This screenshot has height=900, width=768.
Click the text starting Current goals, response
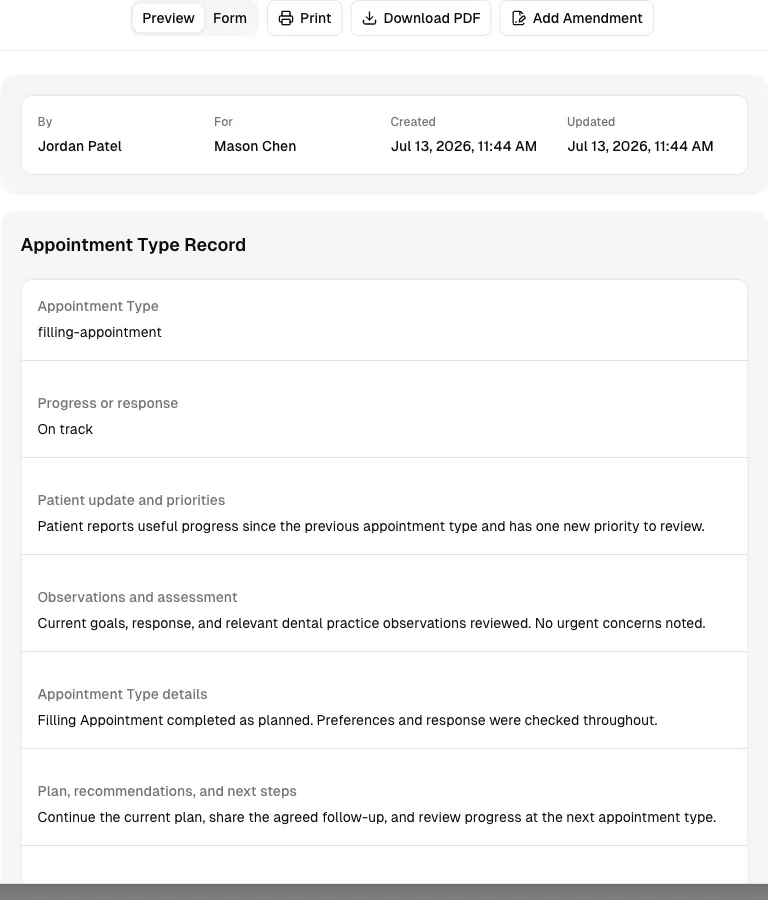click(x=371, y=623)
